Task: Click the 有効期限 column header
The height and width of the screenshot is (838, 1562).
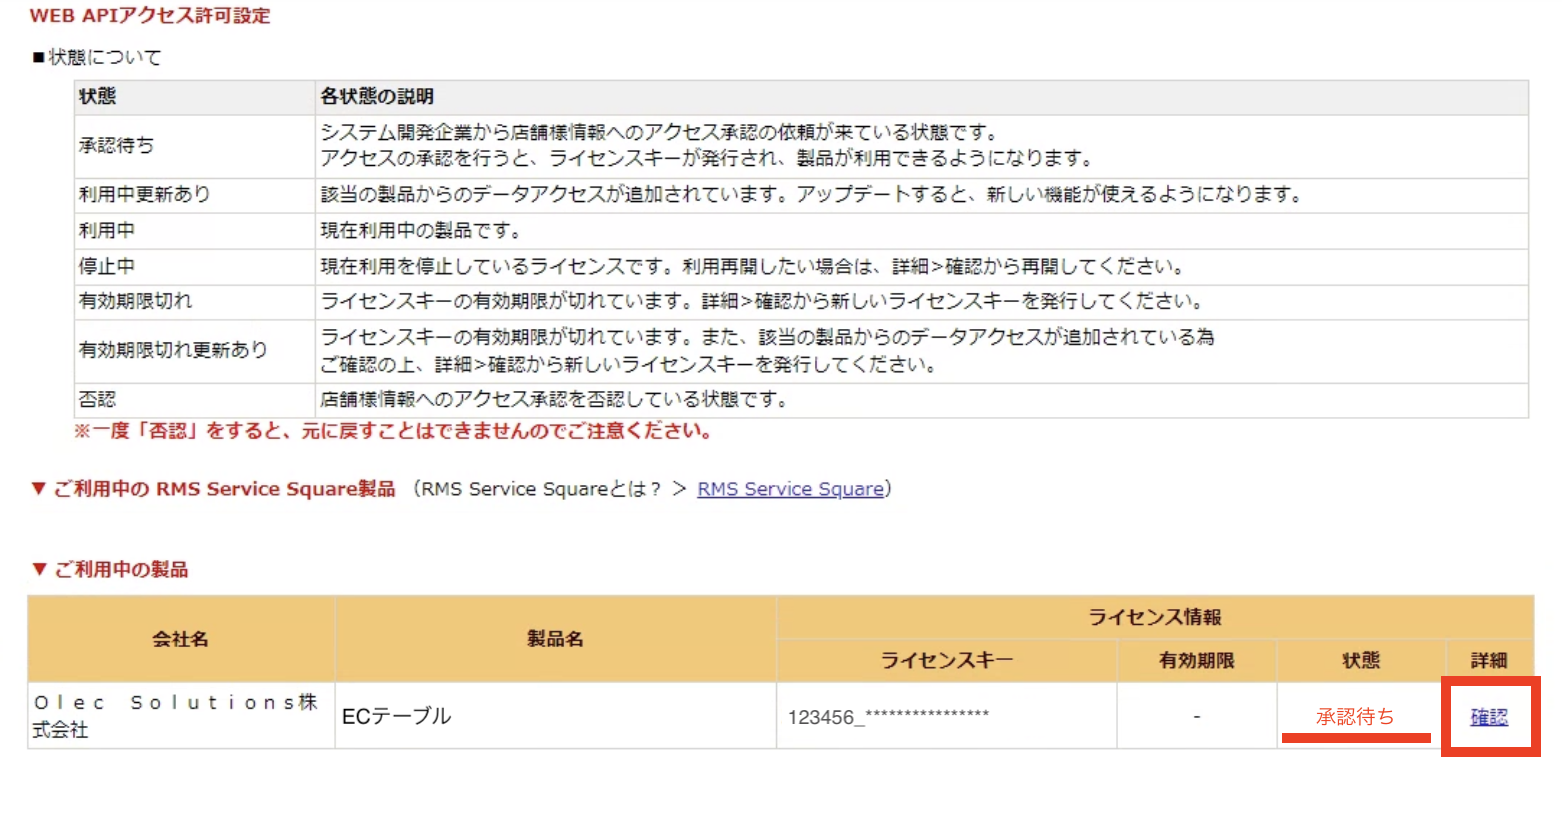Action: point(1196,660)
